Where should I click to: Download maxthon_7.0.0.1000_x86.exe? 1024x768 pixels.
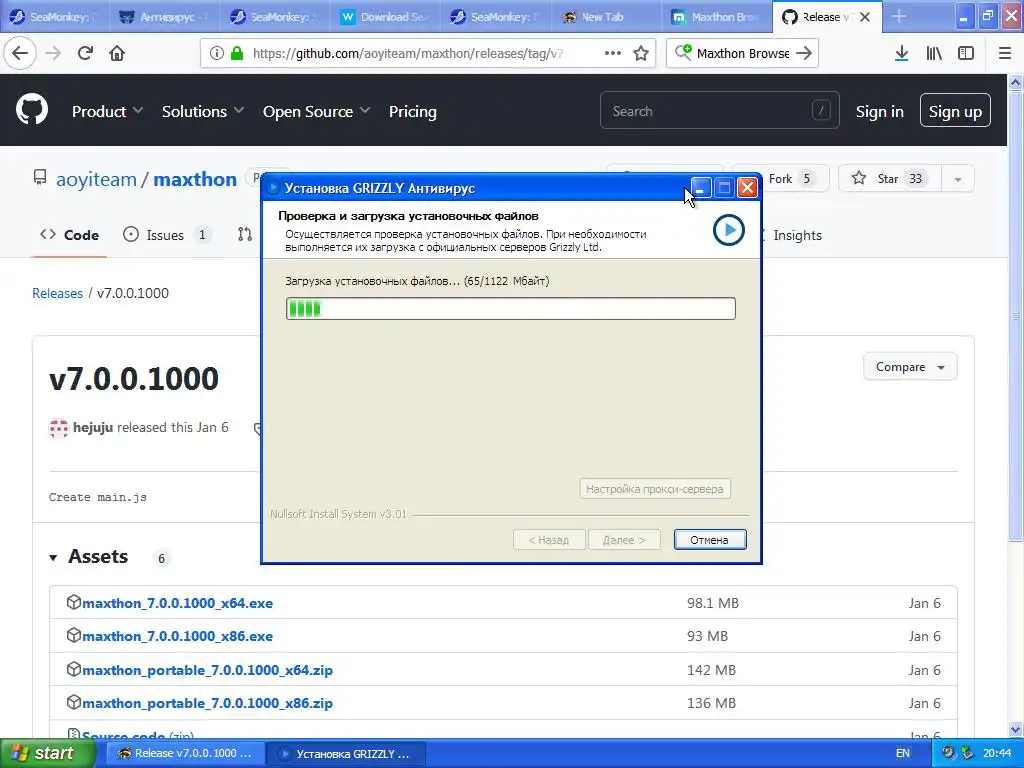(177, 635)
